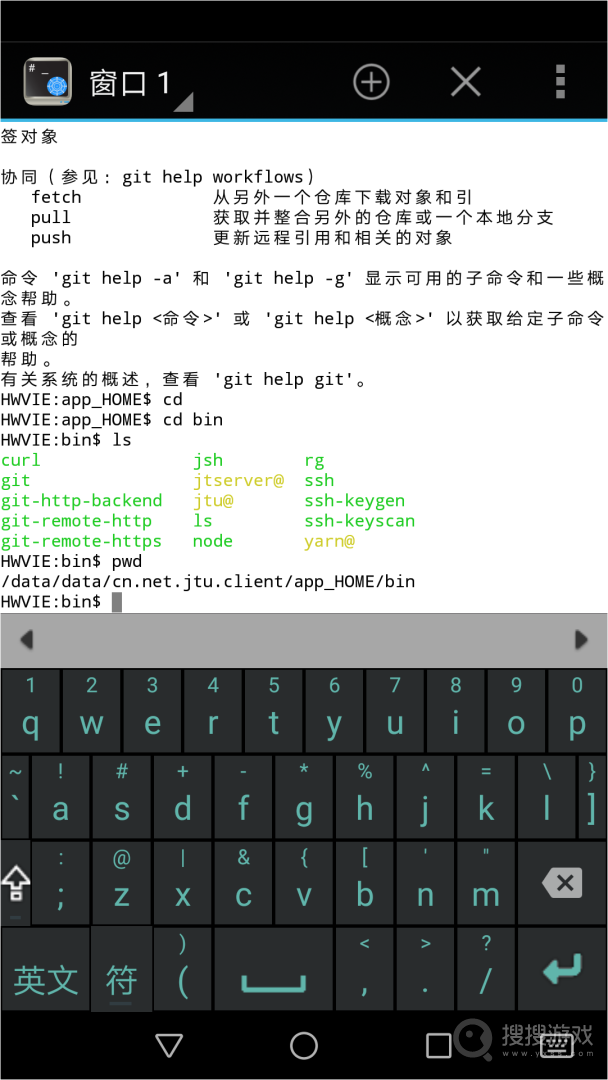Close the current terminal window

point(465,82)
